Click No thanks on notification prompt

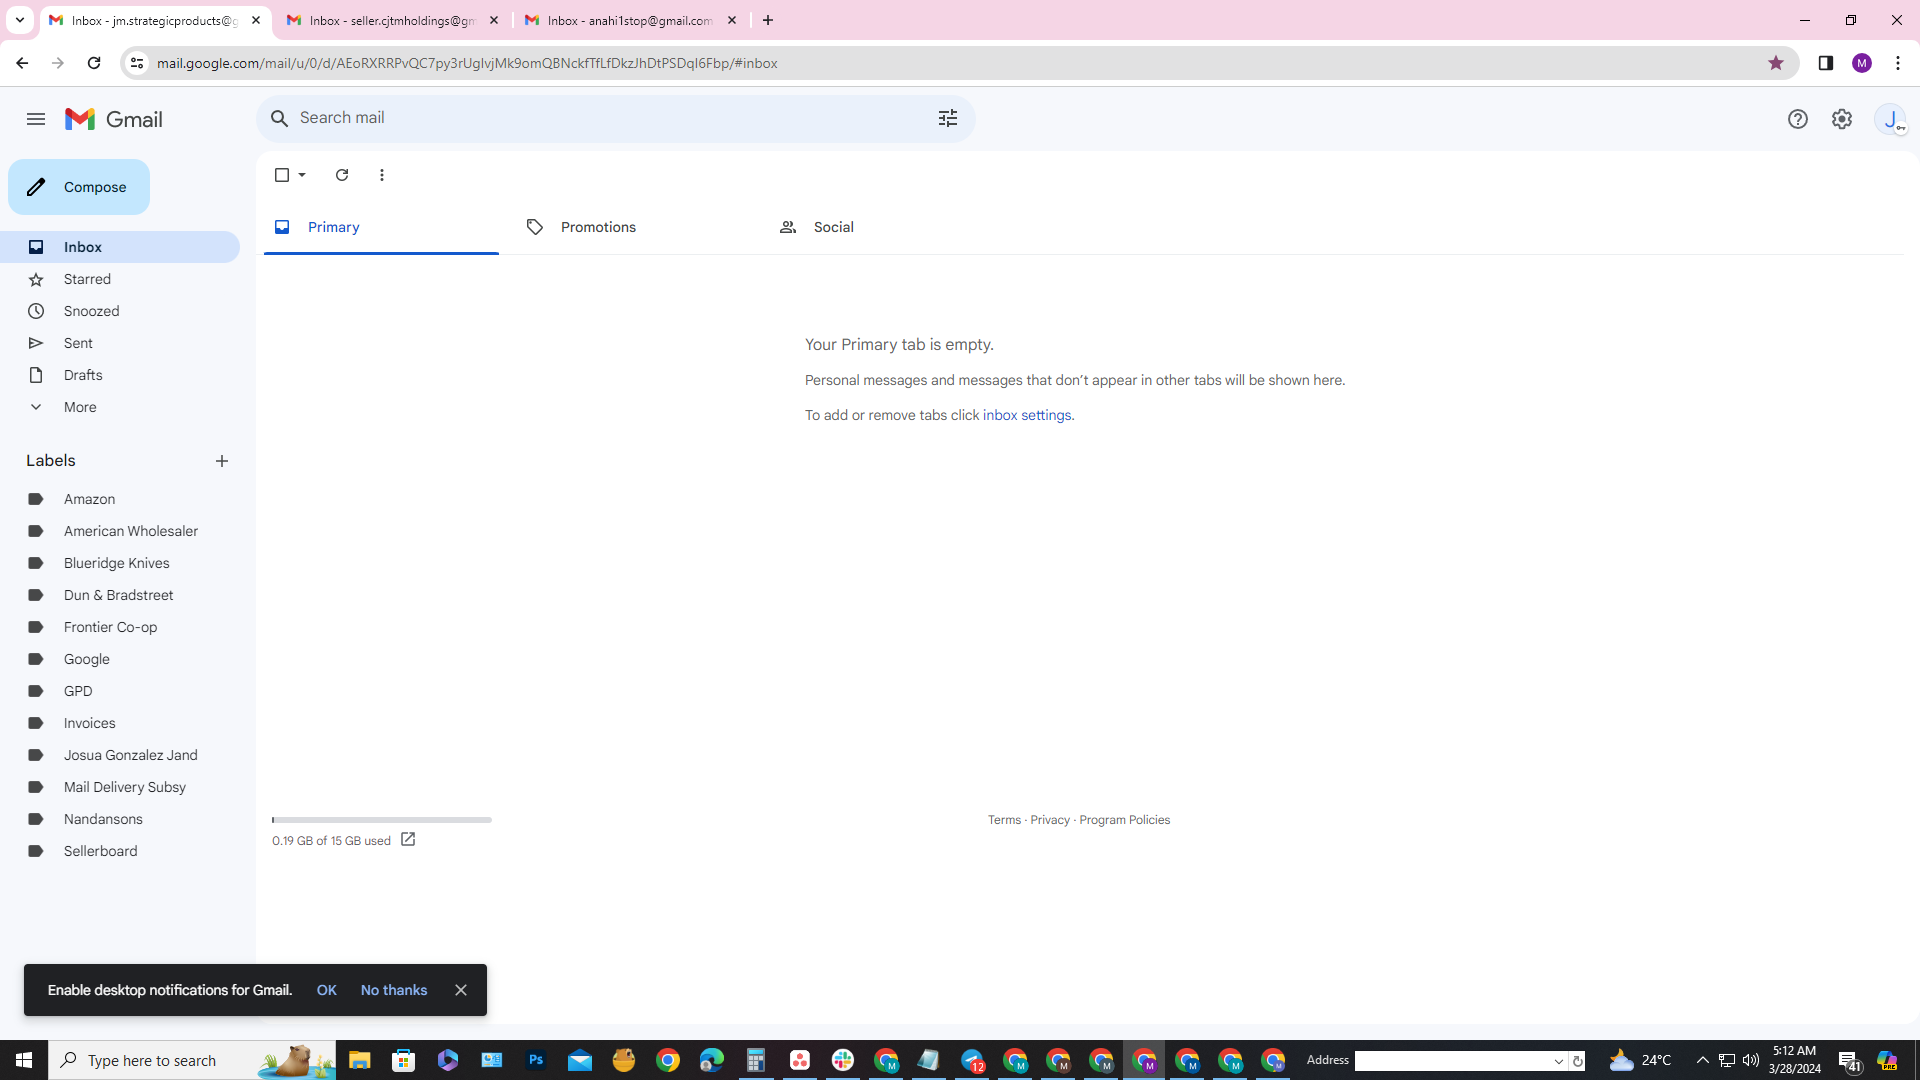point(394,990)
